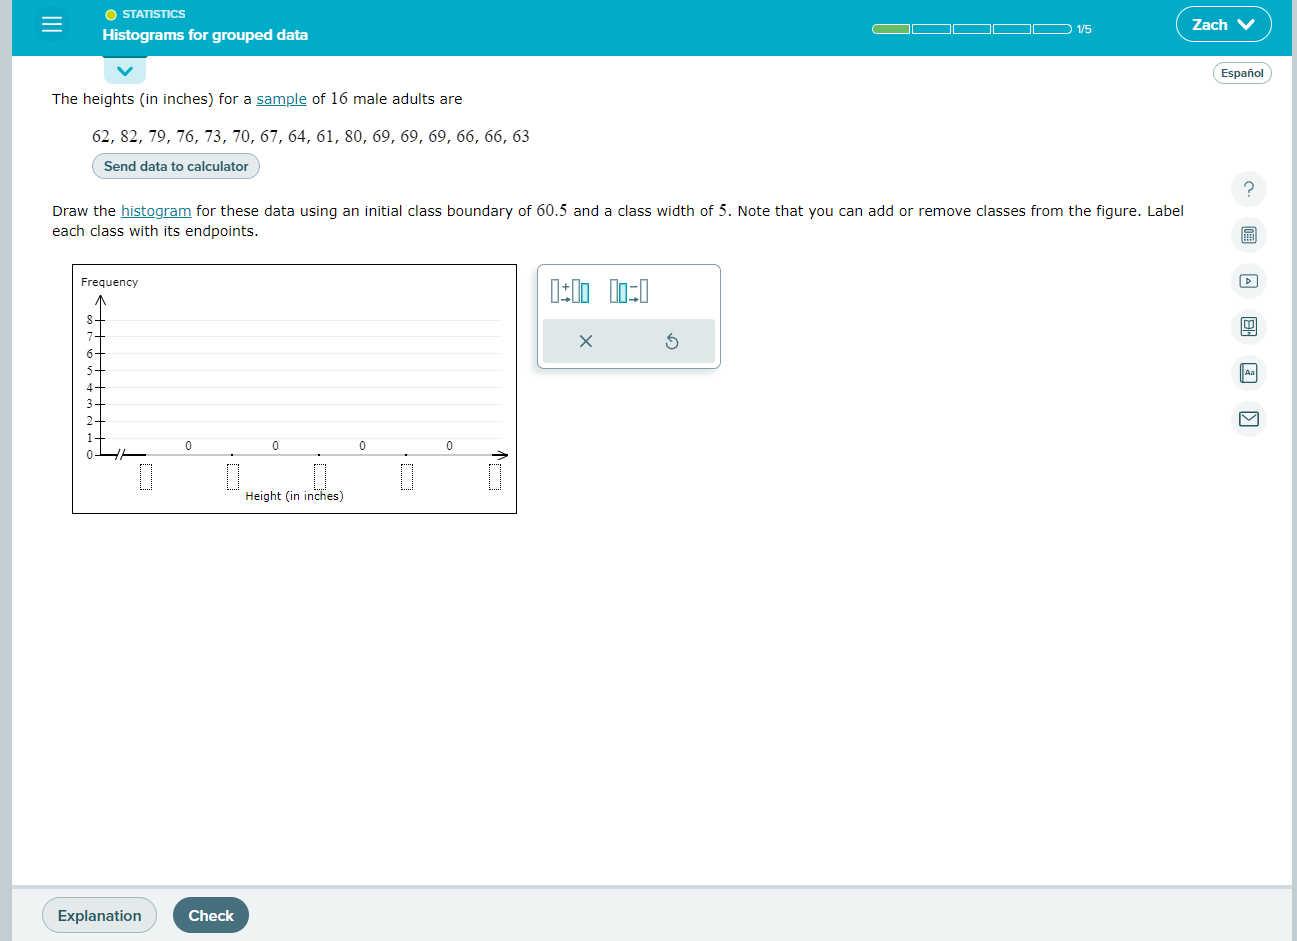Click the X to clear the histogram
1297x941 pixels.
tap(585, 340)
